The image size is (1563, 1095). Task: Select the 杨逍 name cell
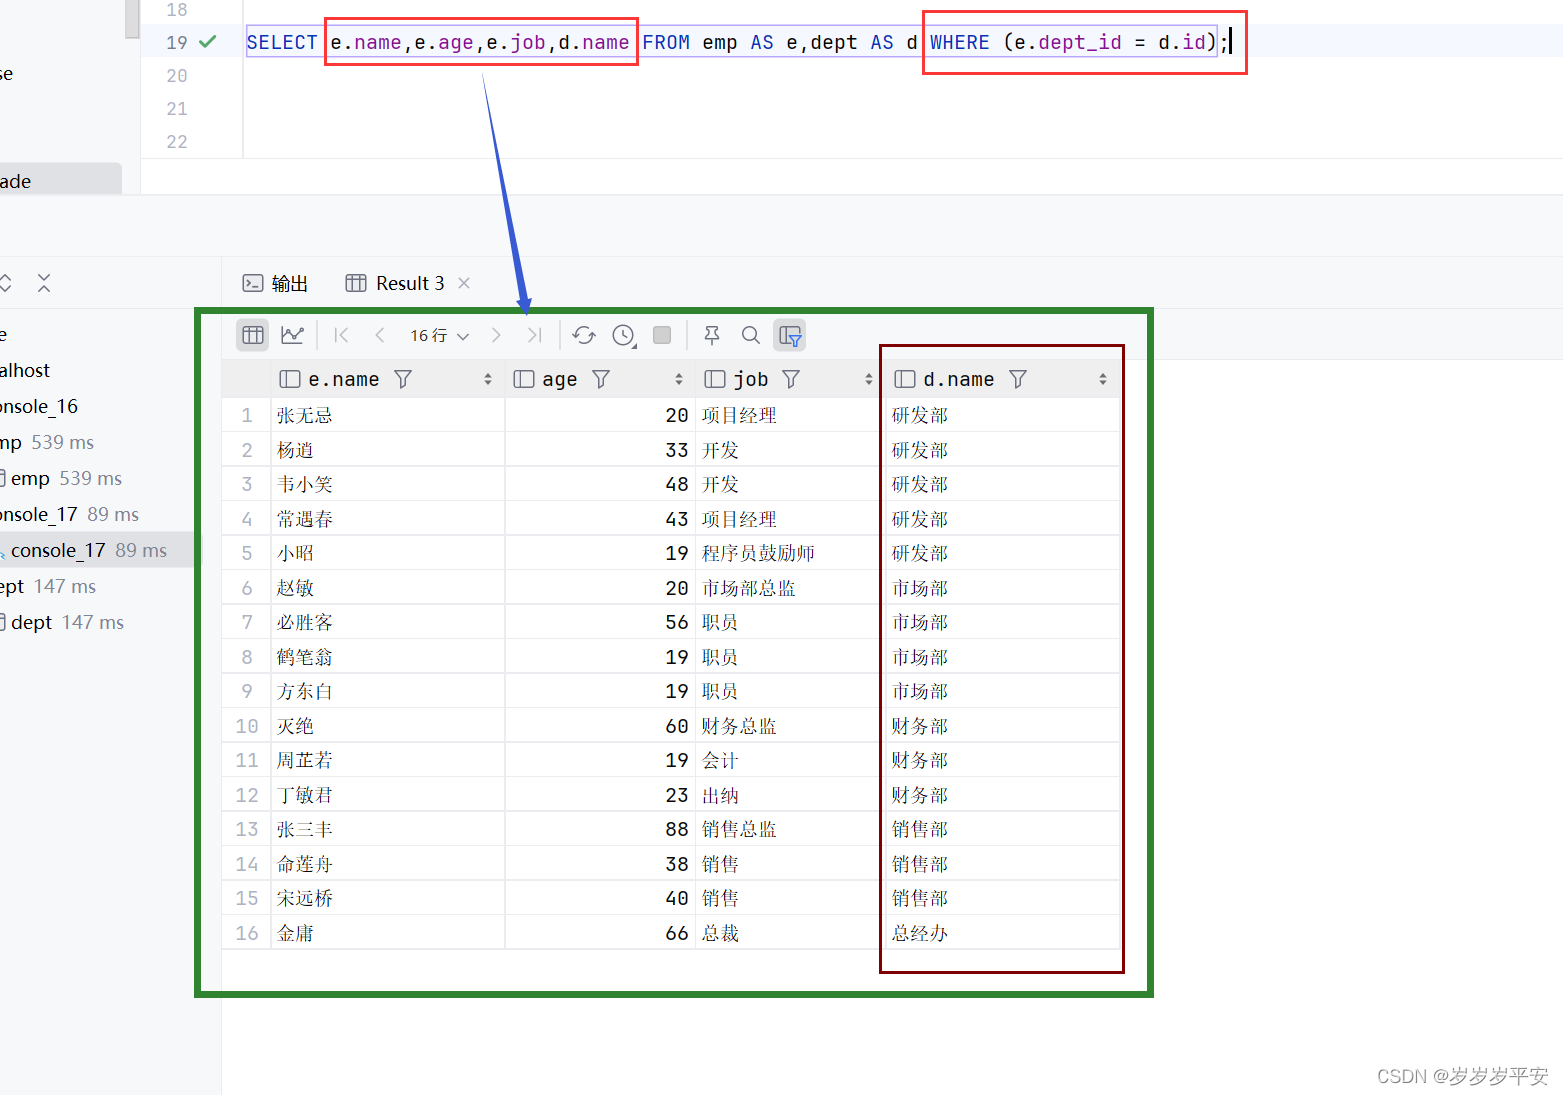click(388, 450)
